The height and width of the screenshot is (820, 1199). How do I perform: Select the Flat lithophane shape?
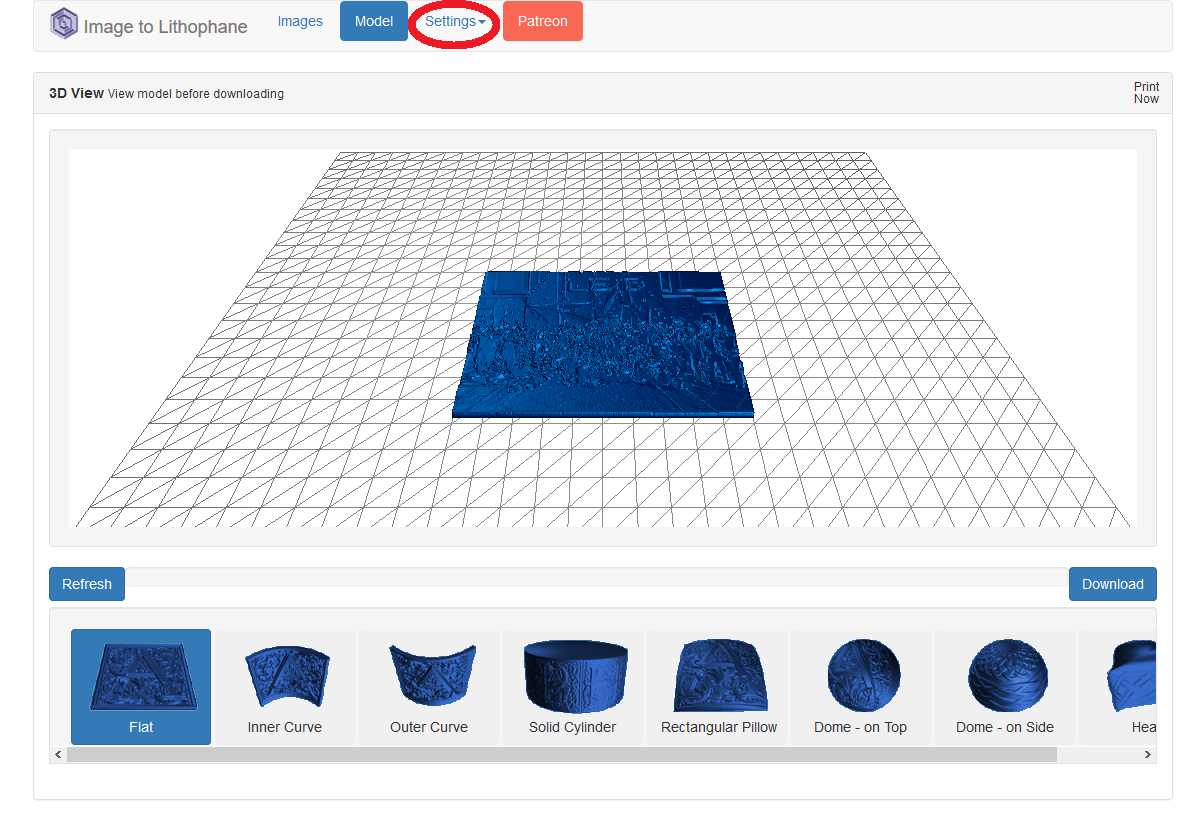(x=140, y=687)
